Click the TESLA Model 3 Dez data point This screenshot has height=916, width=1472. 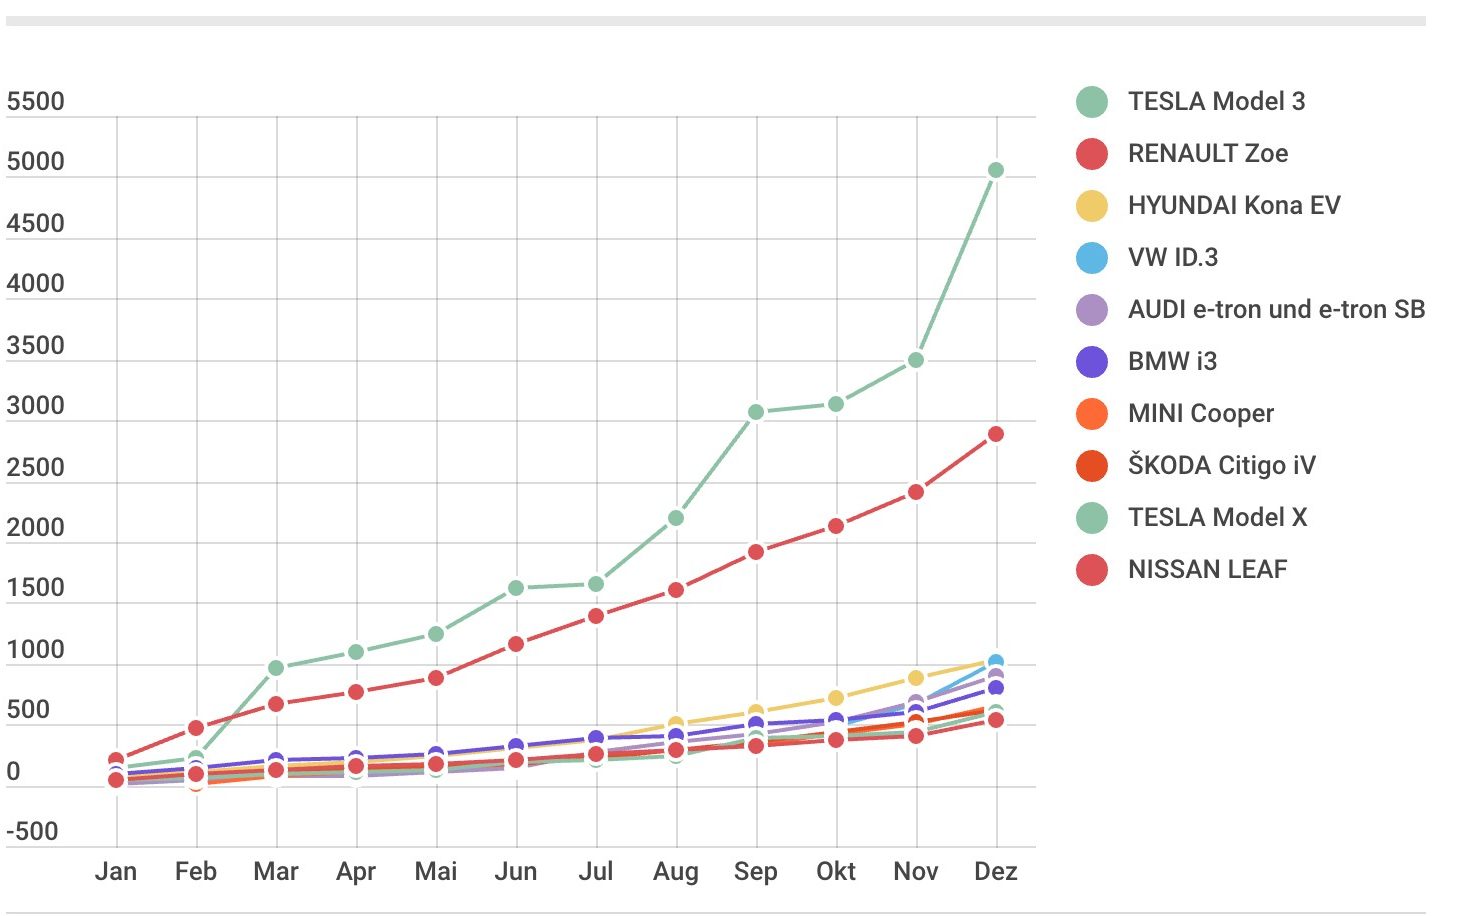[x=996, y=170]
